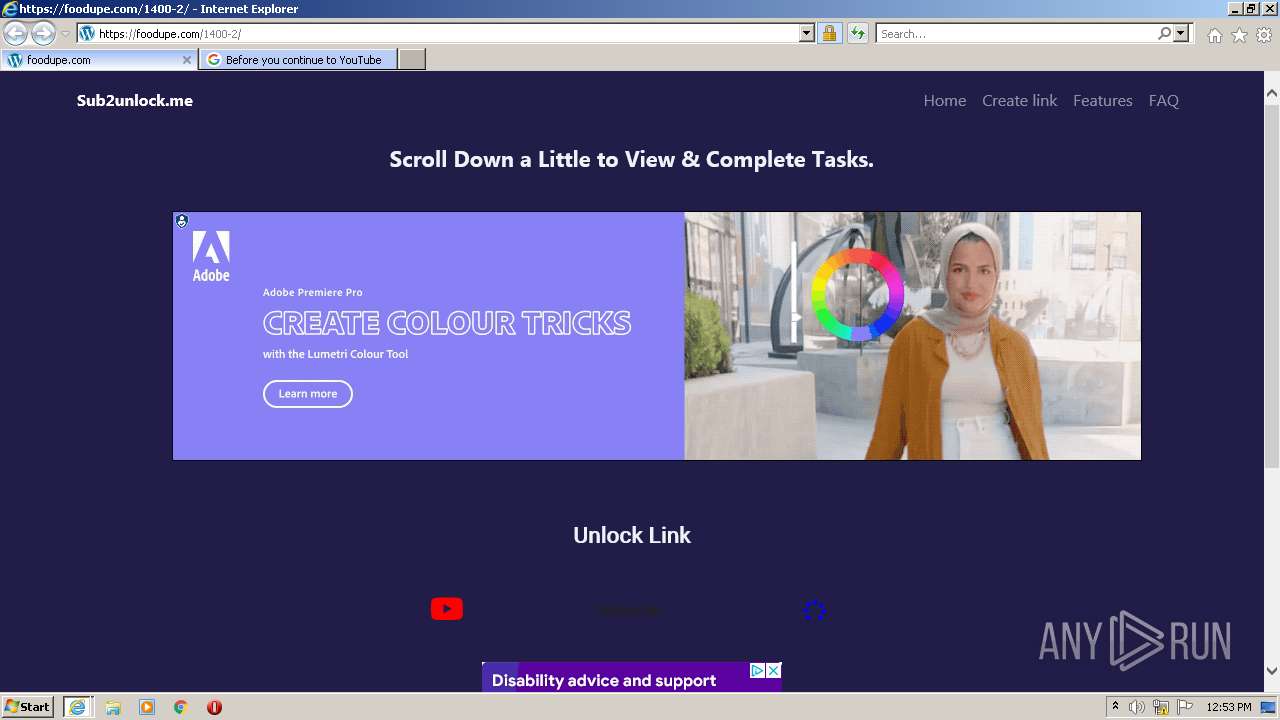Image resolution: width=1280 pixels, height=720 pixels.
Task: Expand the address bar autocomplete dropdown
Action: (x=807, y=34)
